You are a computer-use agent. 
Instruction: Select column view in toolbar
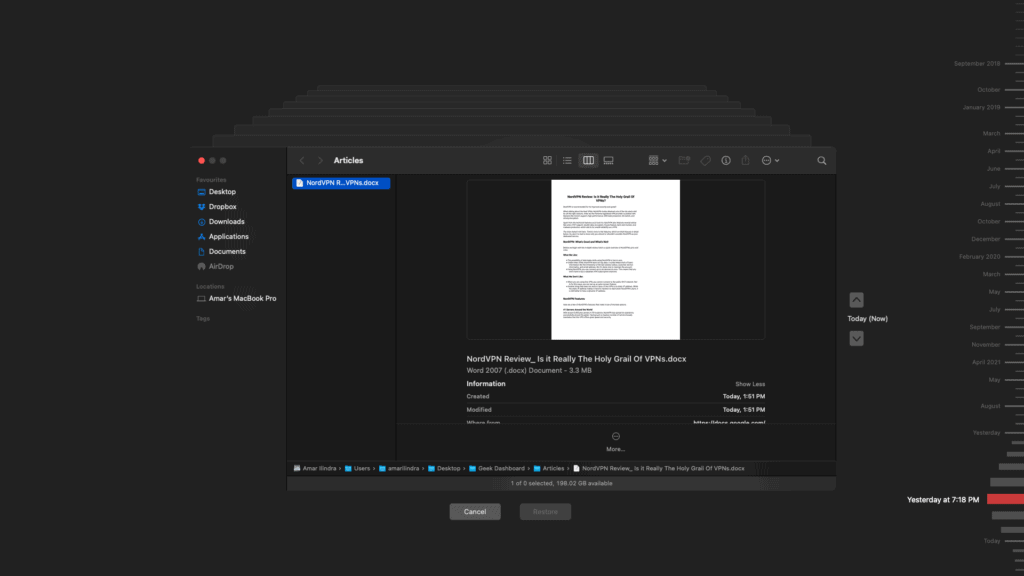[x=588, y=161]
